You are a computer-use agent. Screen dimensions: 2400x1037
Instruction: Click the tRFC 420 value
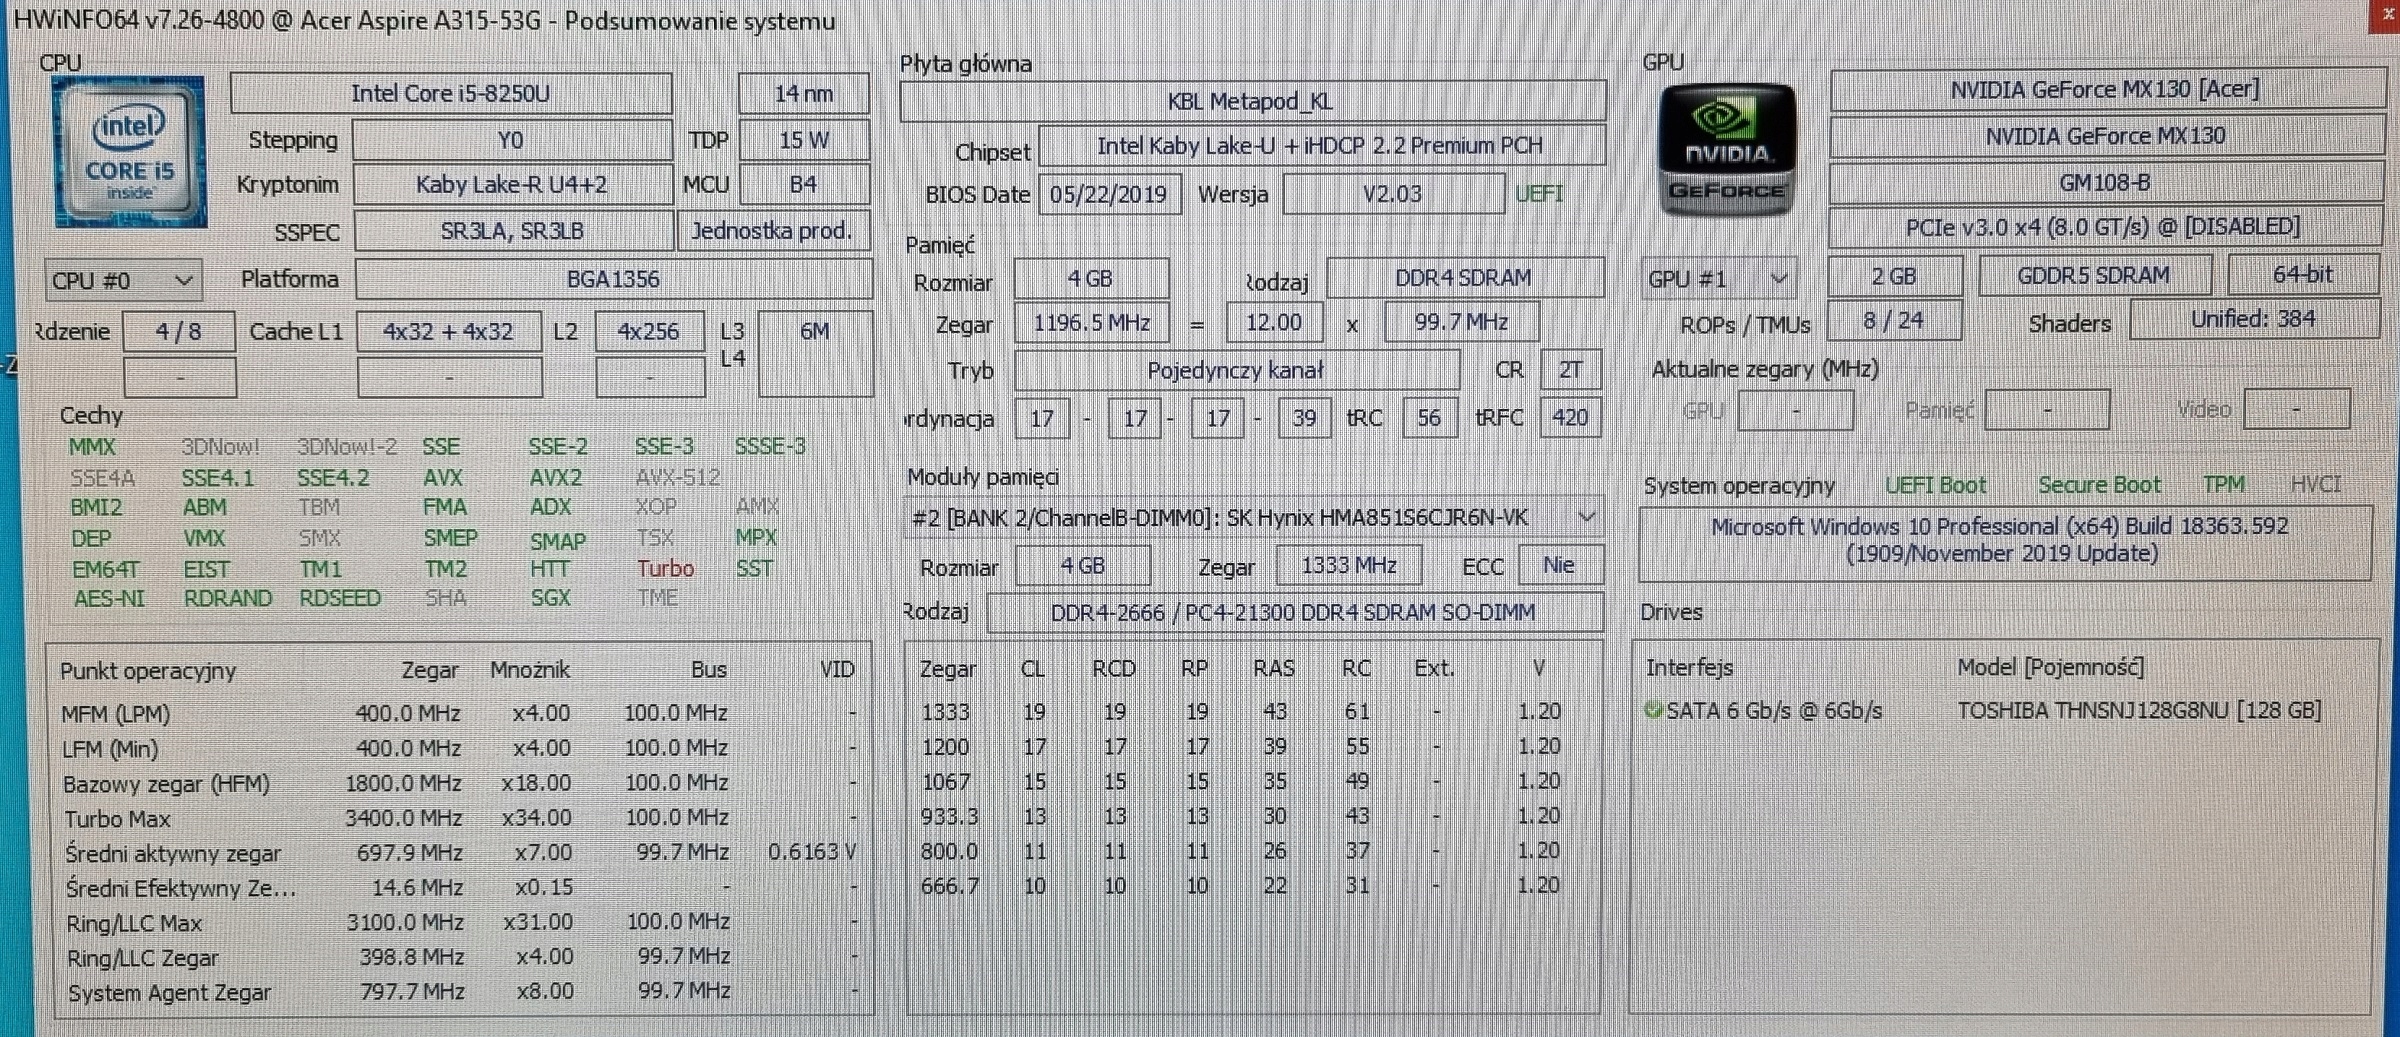[1571, 417]
